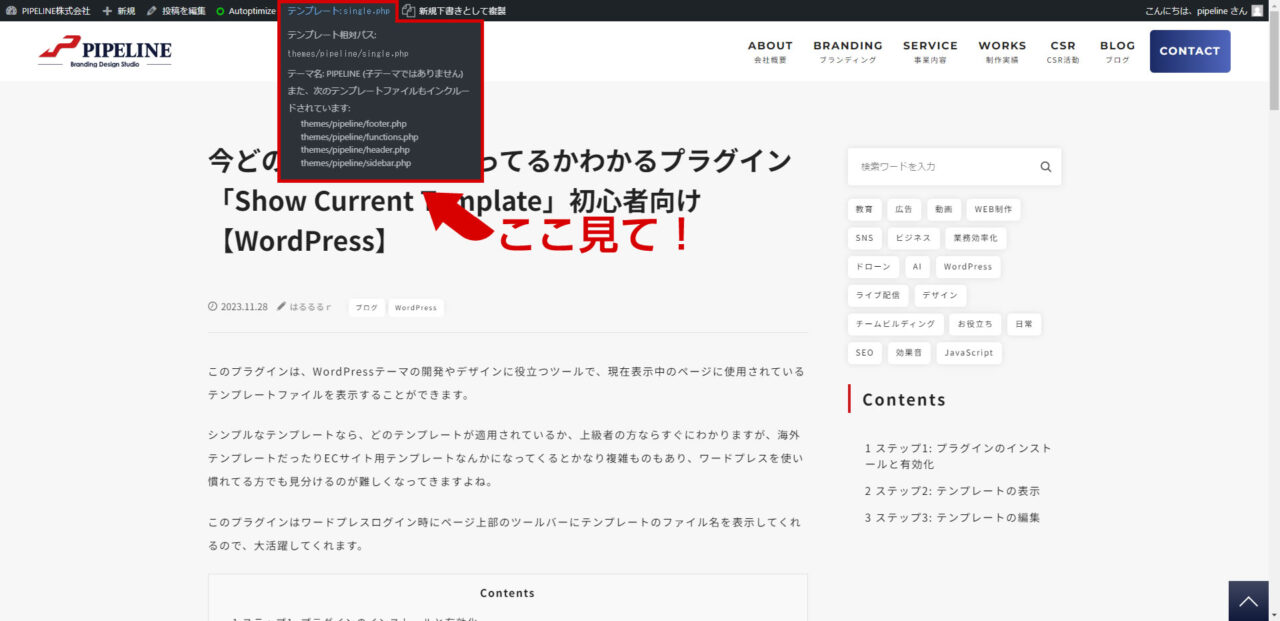The width and height of the screenshot is (1280, 621).
Task: Select the 効果音 tag
Action: tap(909, 353)
